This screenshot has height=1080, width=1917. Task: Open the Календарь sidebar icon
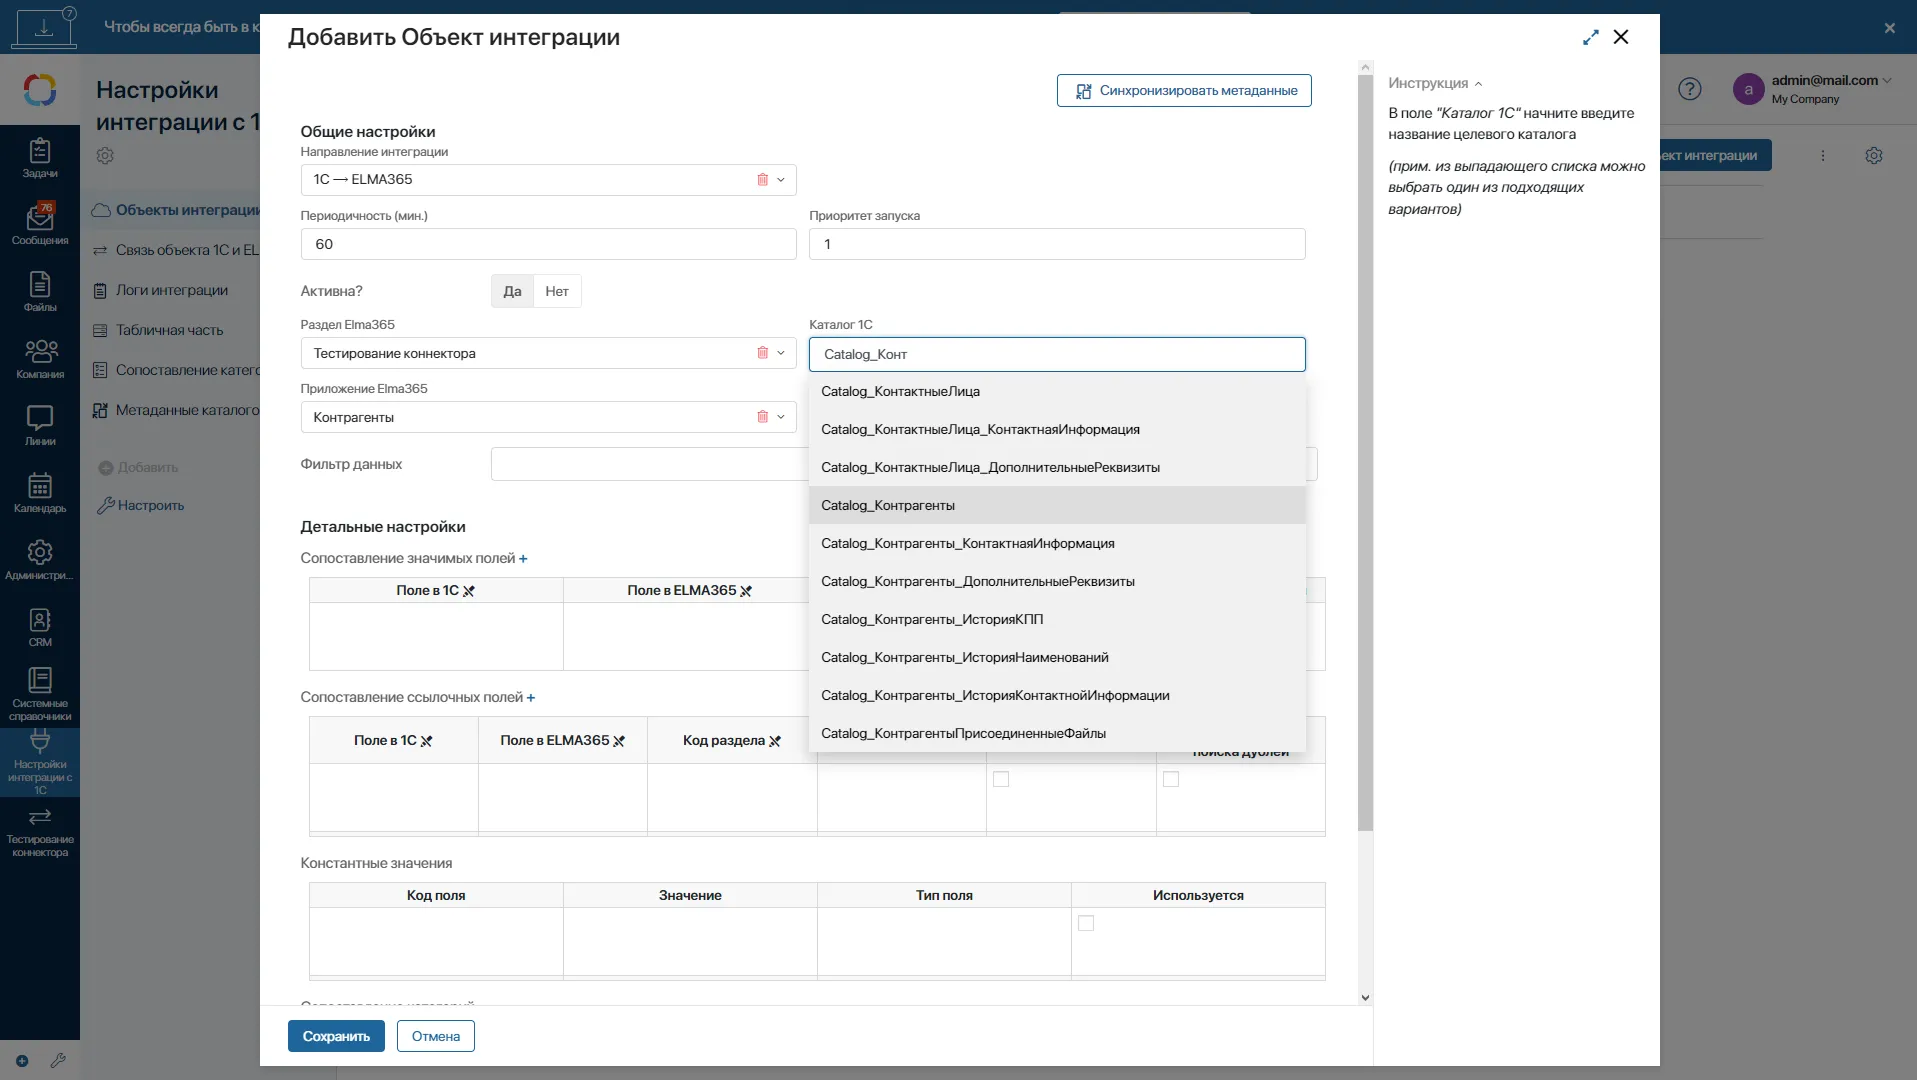tap(40, 492)
